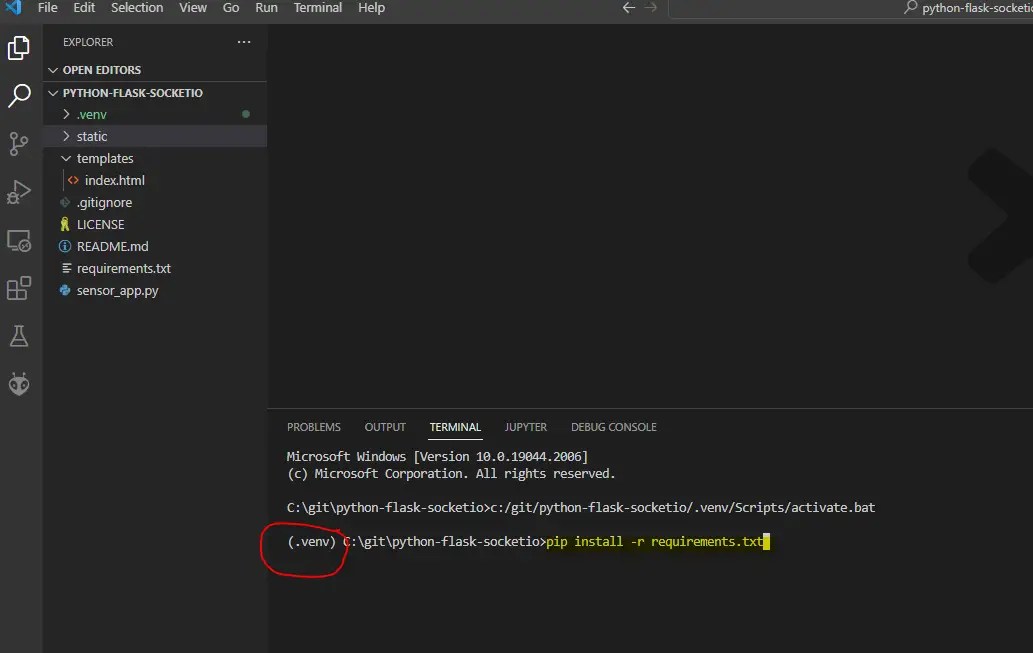The height and width of the screenshot is (653, 1033).
Task: Switch to the JUPYTER panel tab
Action: [x=526, y=427]
